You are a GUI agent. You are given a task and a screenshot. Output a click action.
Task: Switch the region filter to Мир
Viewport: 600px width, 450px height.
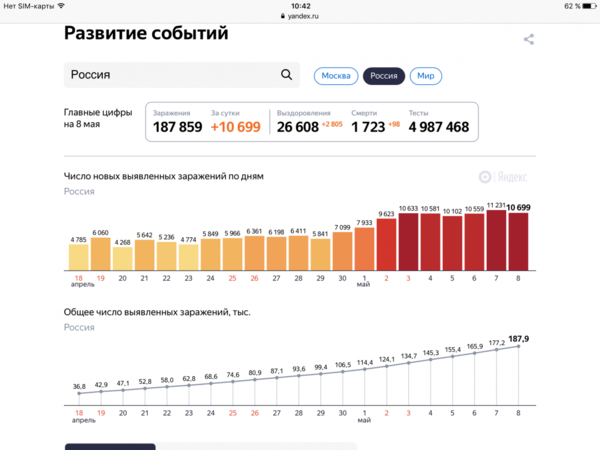pos(426,76)
